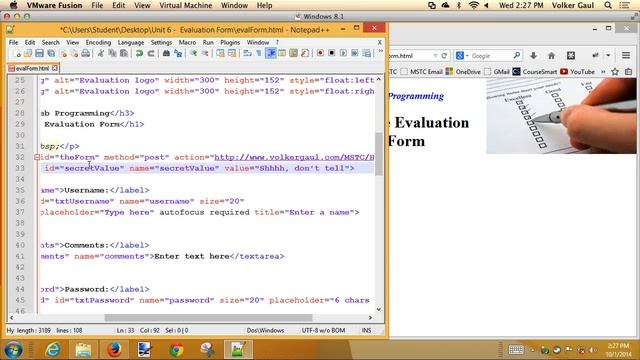640x360 pixels.
Task: Open the Plugins menu
Action: [230, 42]
